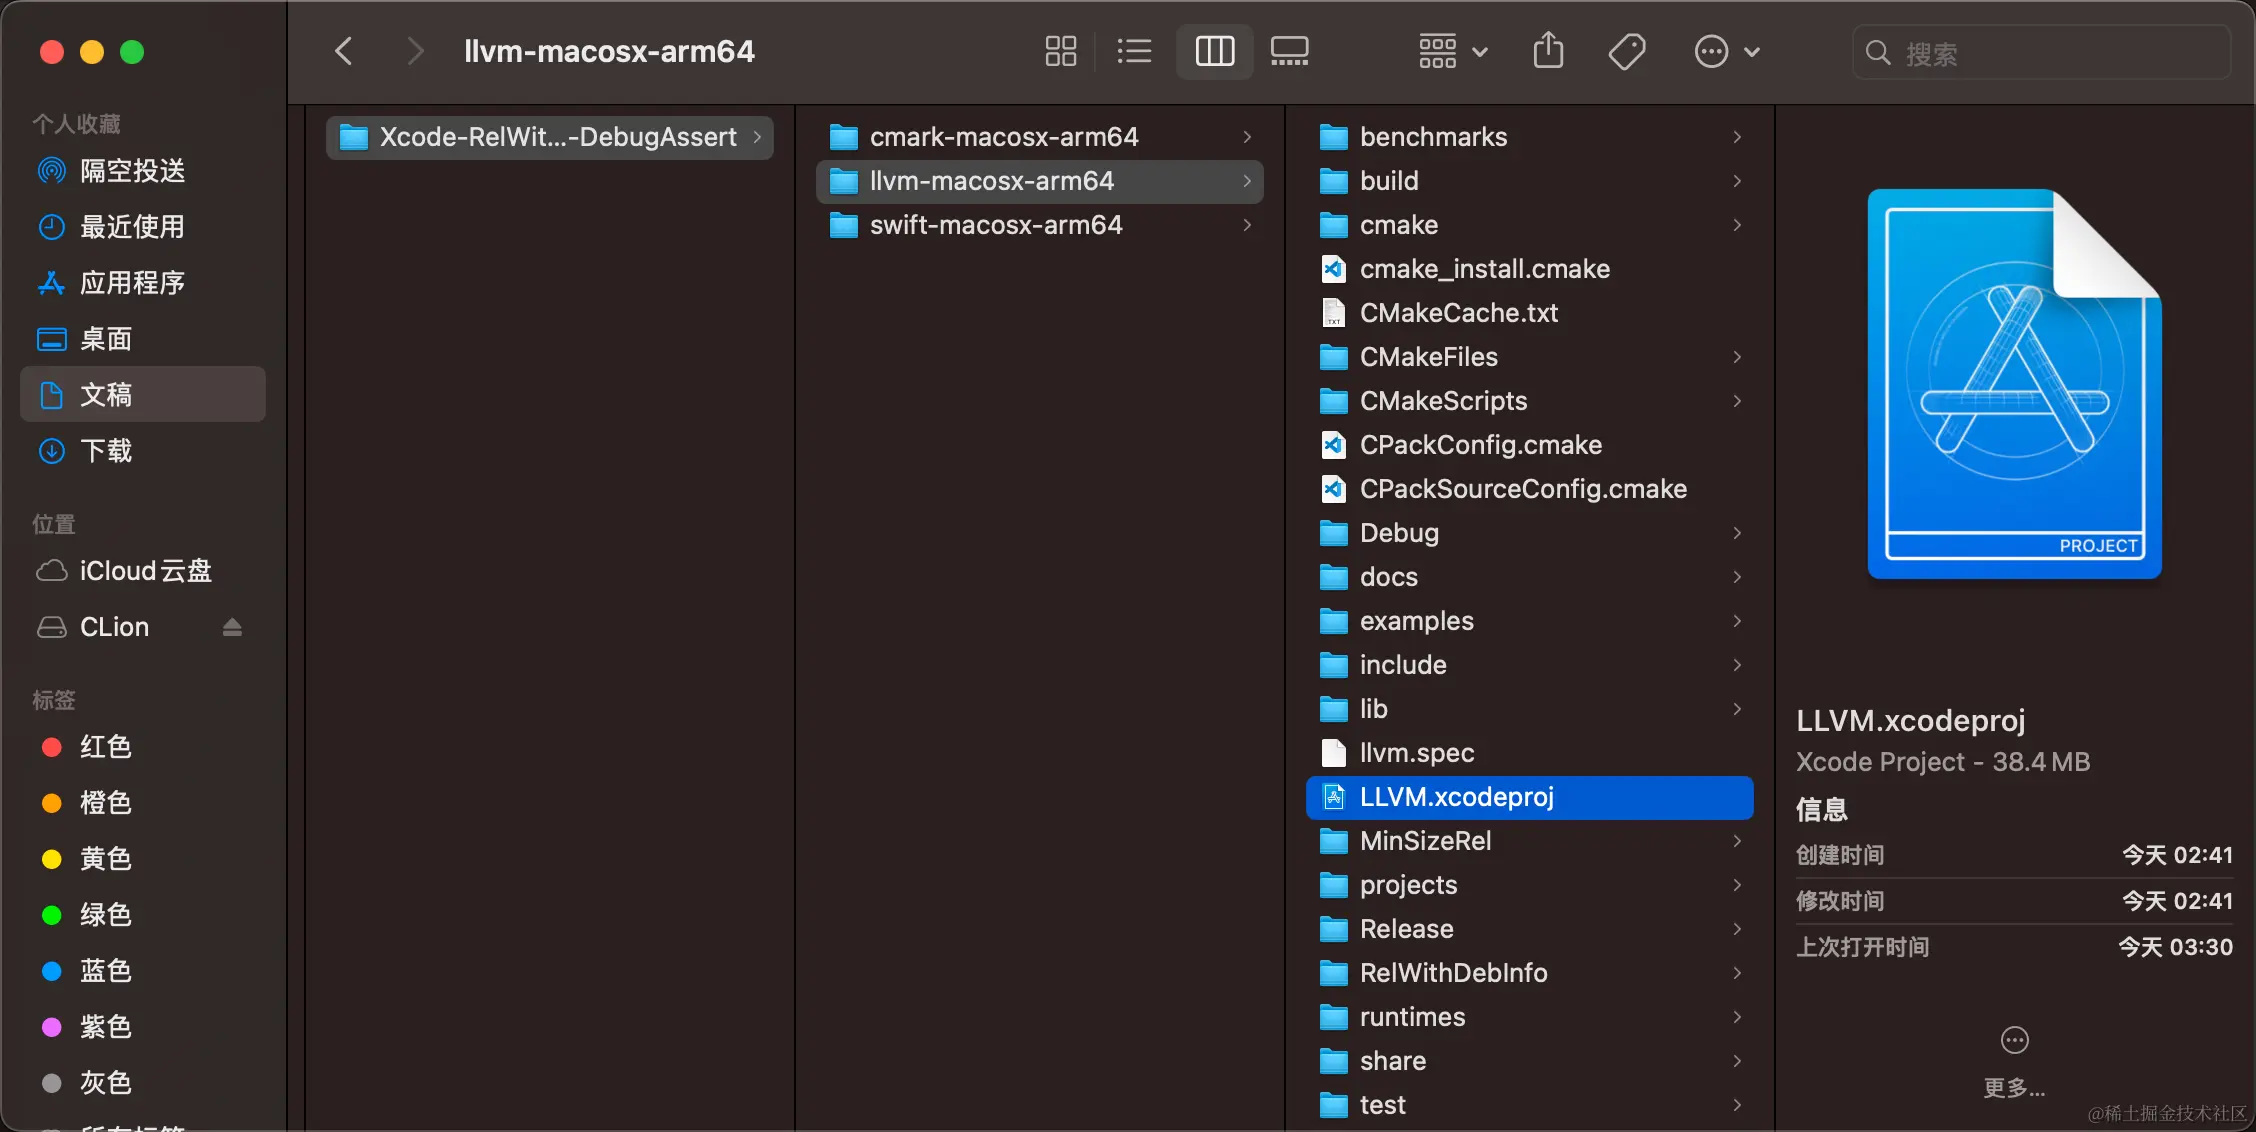The height and width of the screenshot is (1132, 2256).
Task: Click the LLVM.xcodeproj preview title
Action: pyautogui.click(x=1910, y=720)
